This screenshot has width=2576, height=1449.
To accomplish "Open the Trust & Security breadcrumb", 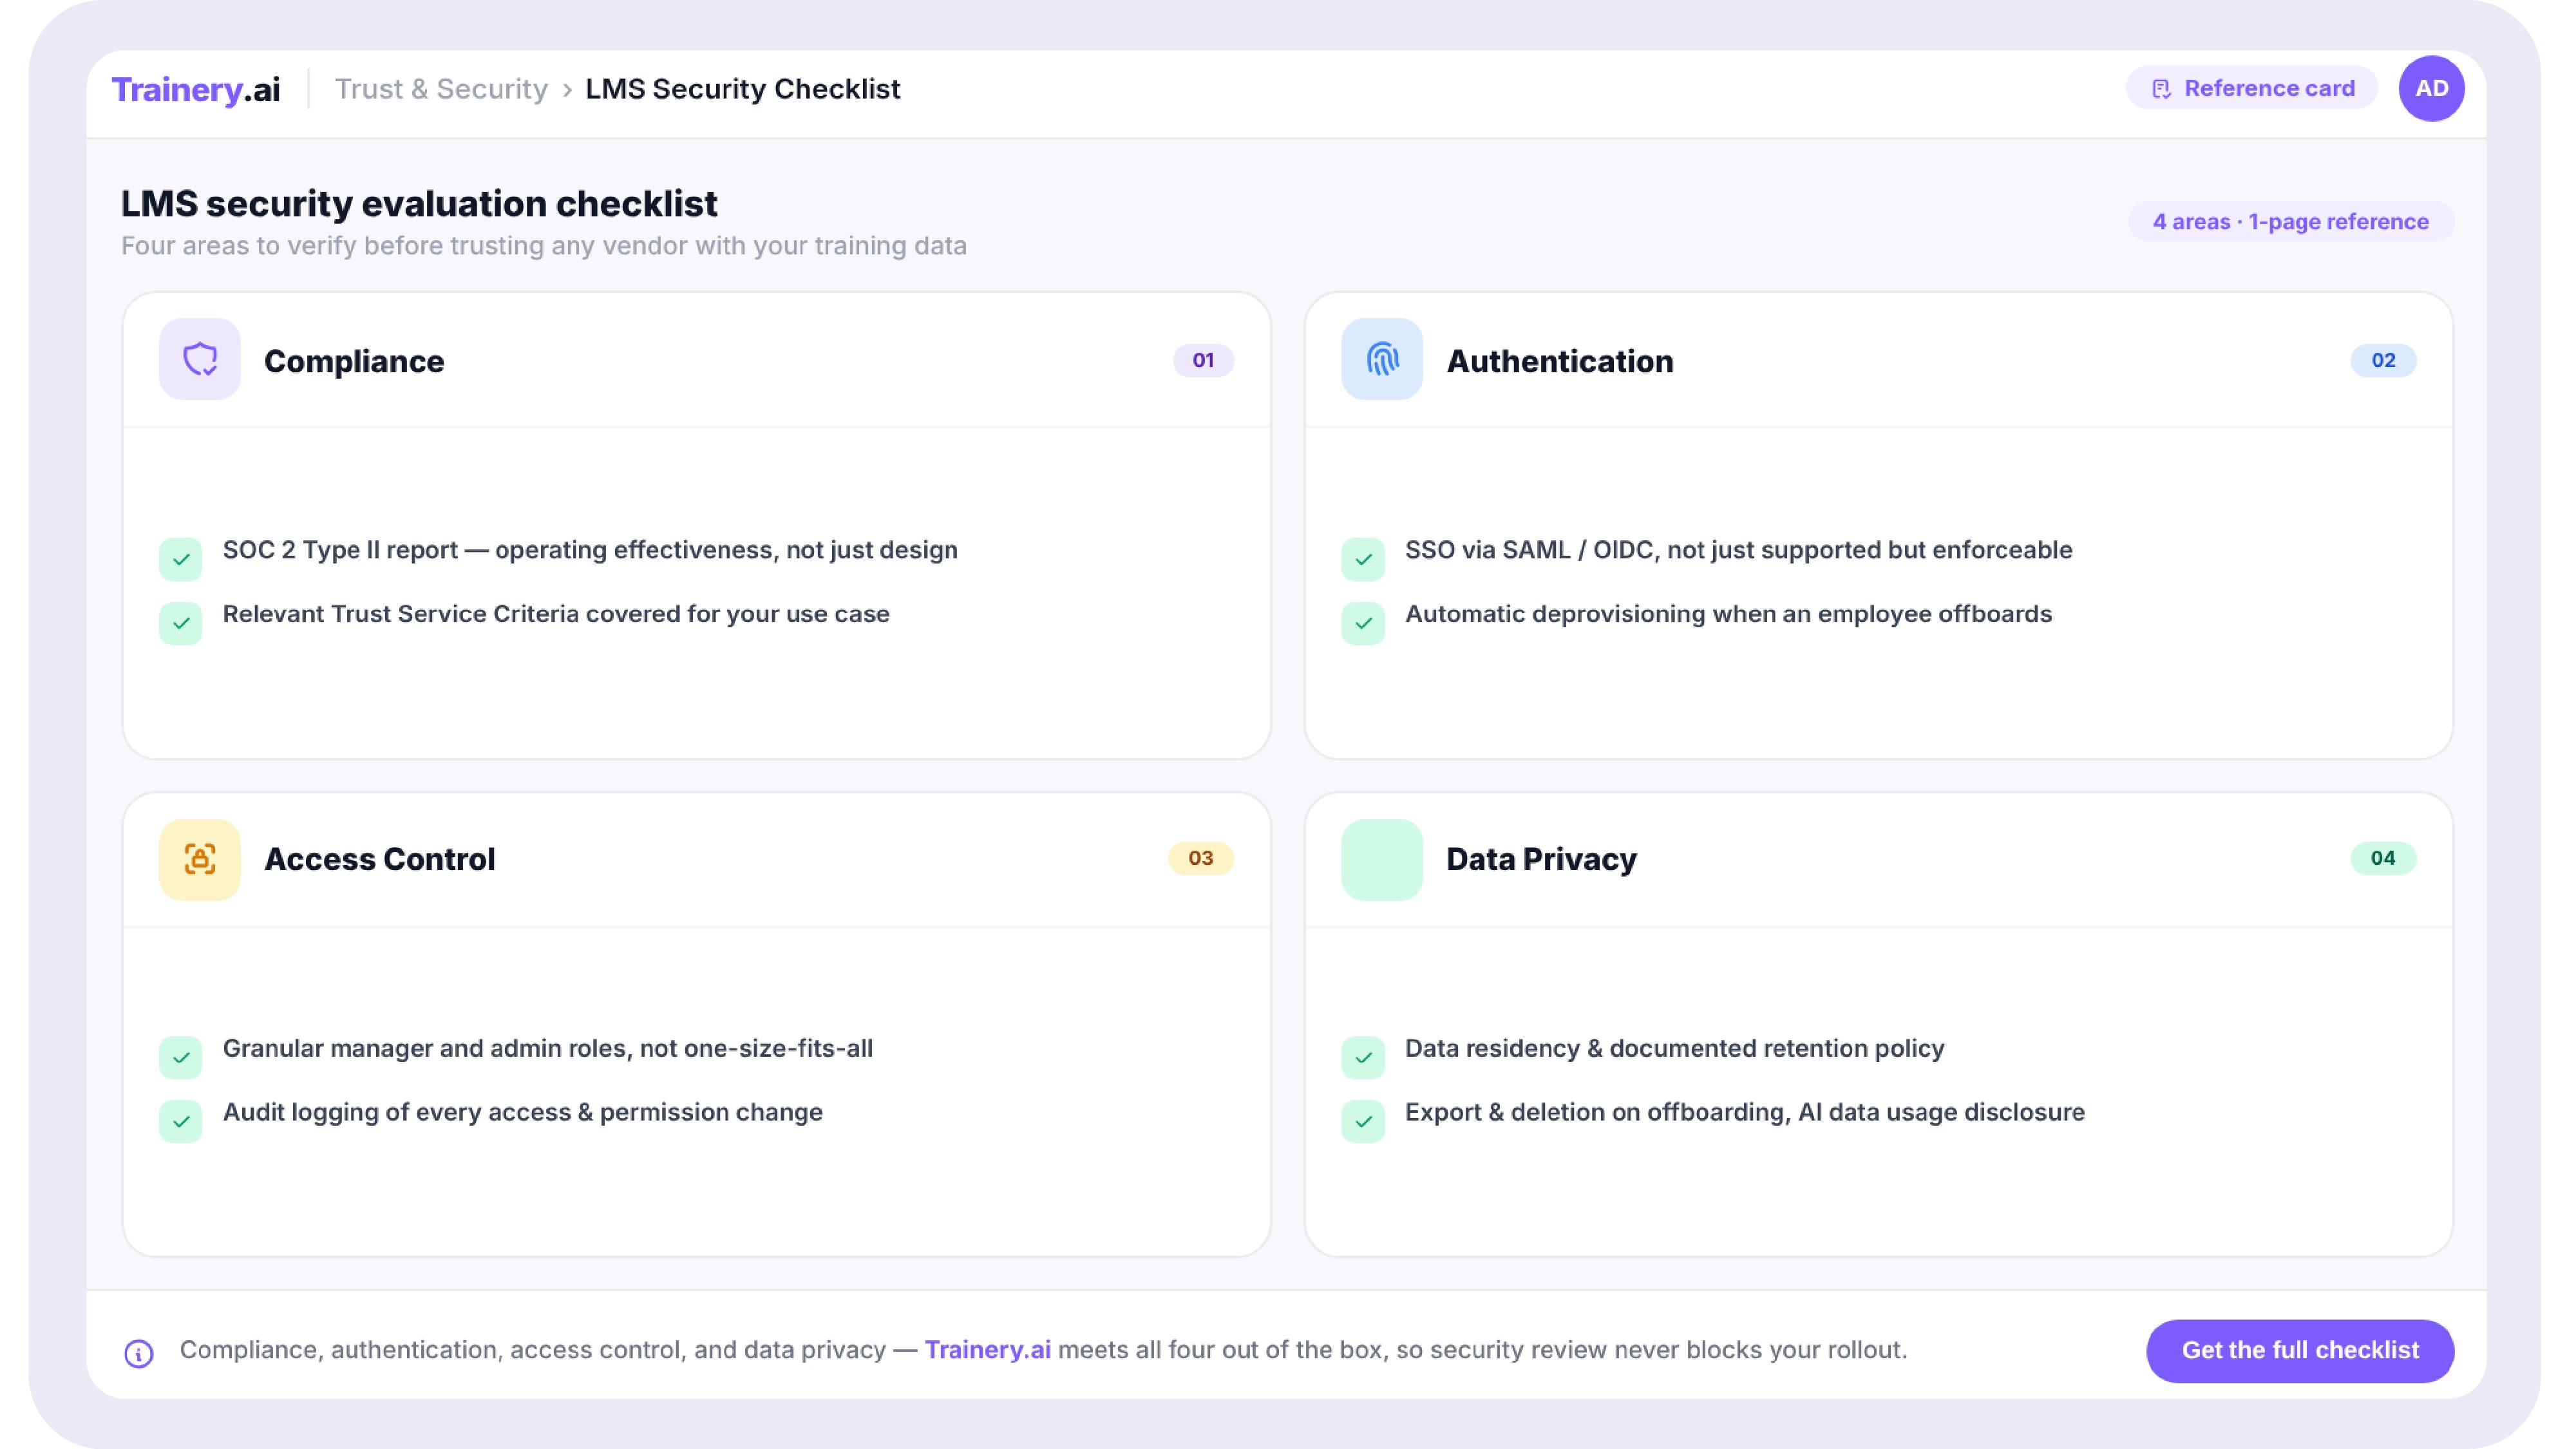I will (x=441, y=89).
